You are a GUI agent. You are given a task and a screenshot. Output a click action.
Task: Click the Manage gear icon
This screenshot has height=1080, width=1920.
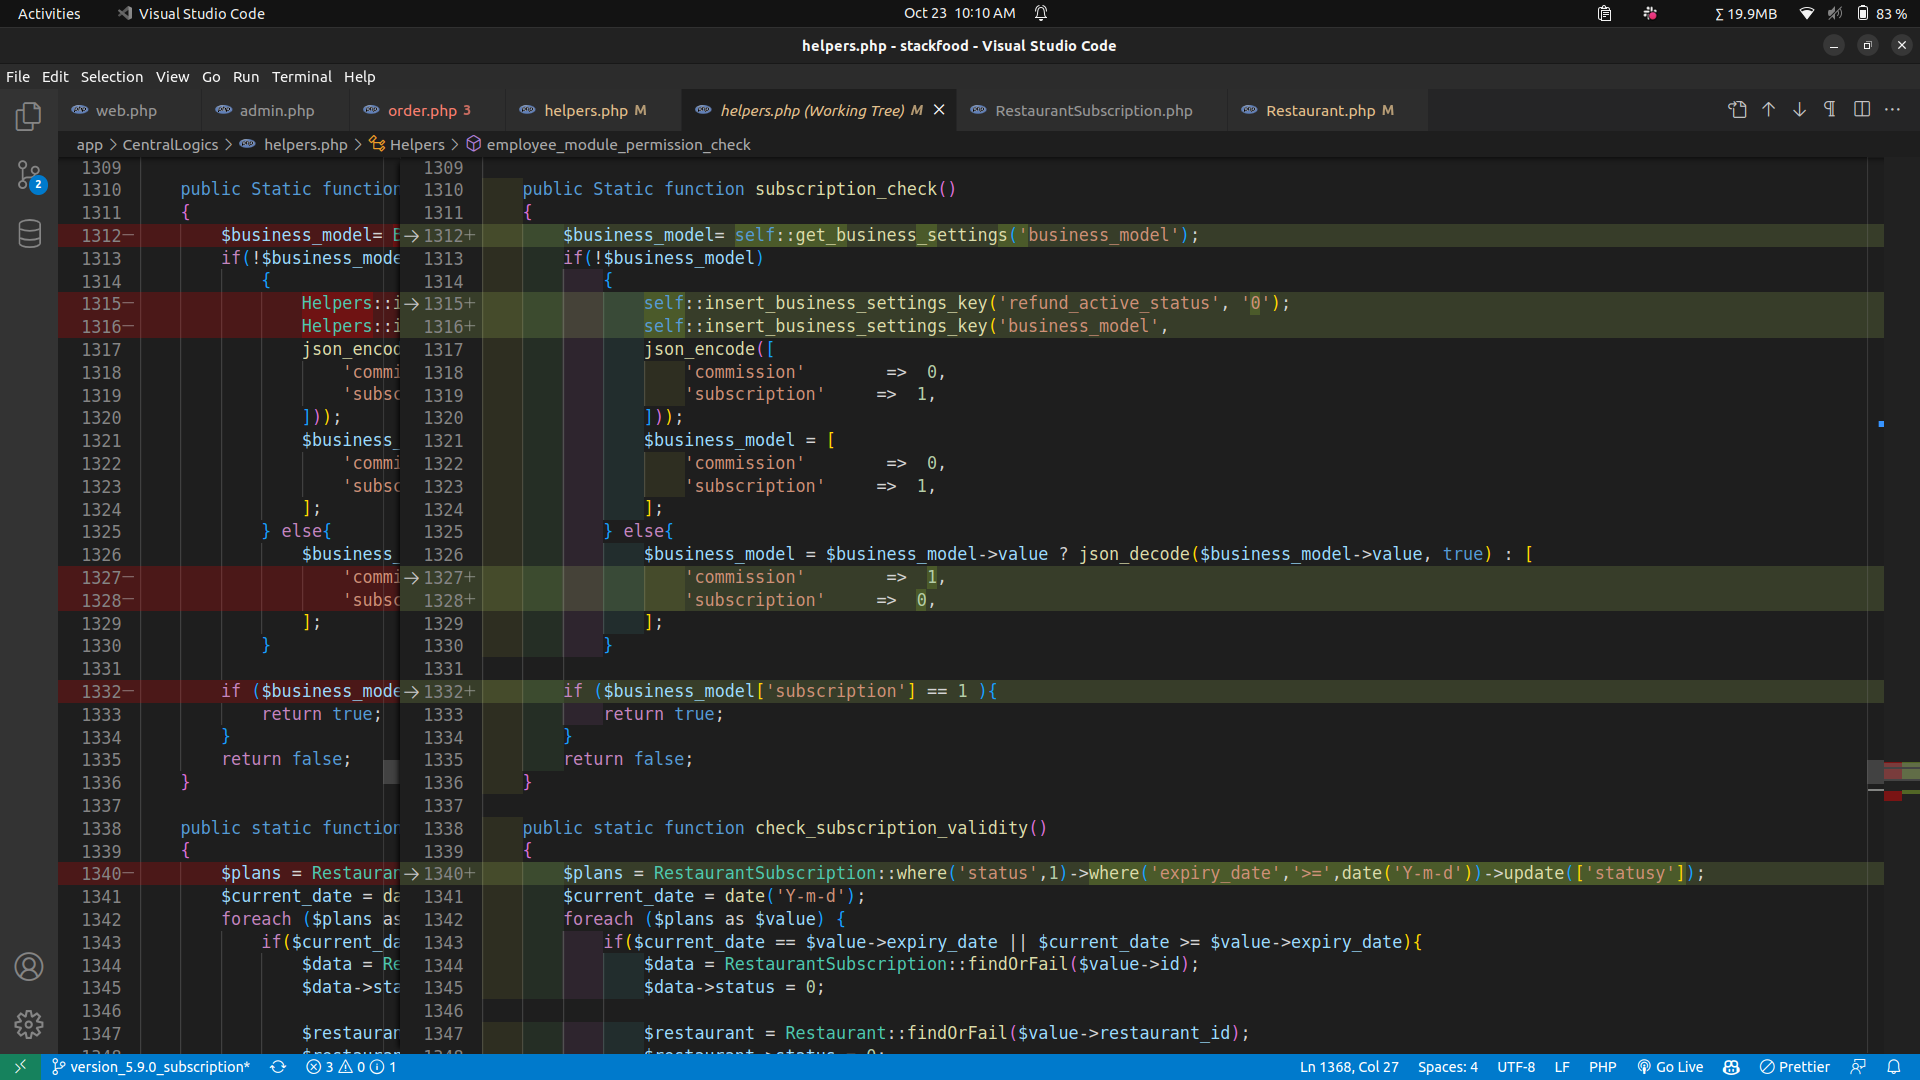[x=29, y=1024]
